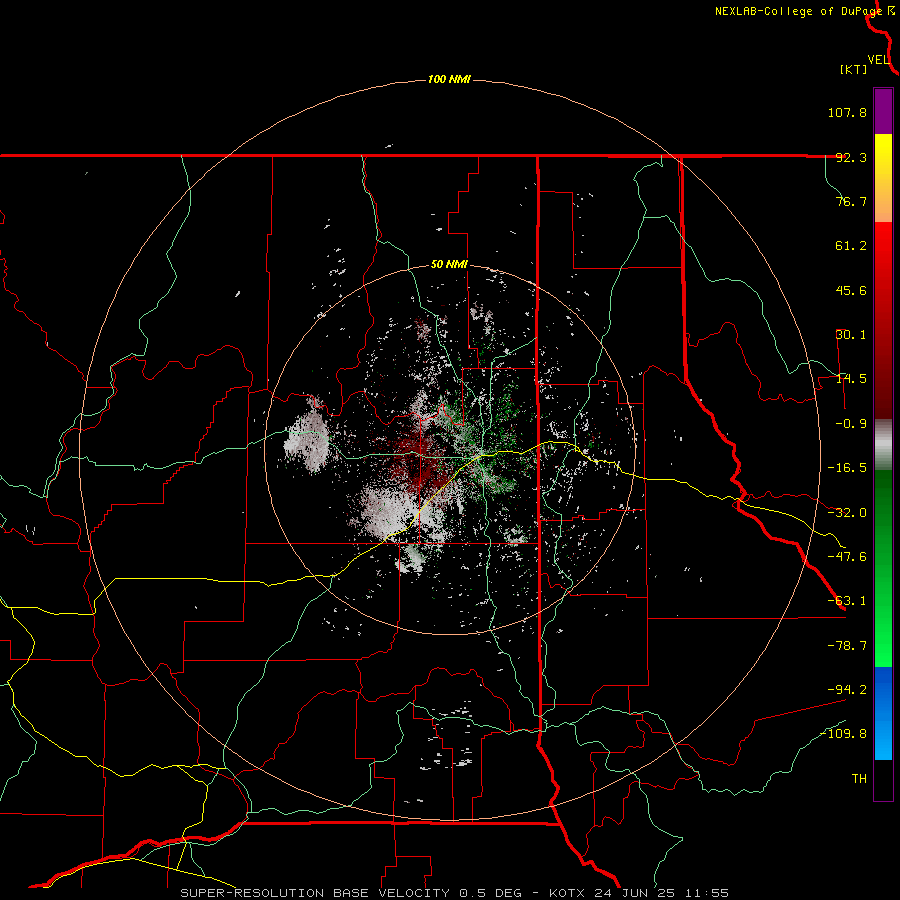Click the -78.7 velocity scale value
The image size is (900, 900).
[x=847, y=646]
